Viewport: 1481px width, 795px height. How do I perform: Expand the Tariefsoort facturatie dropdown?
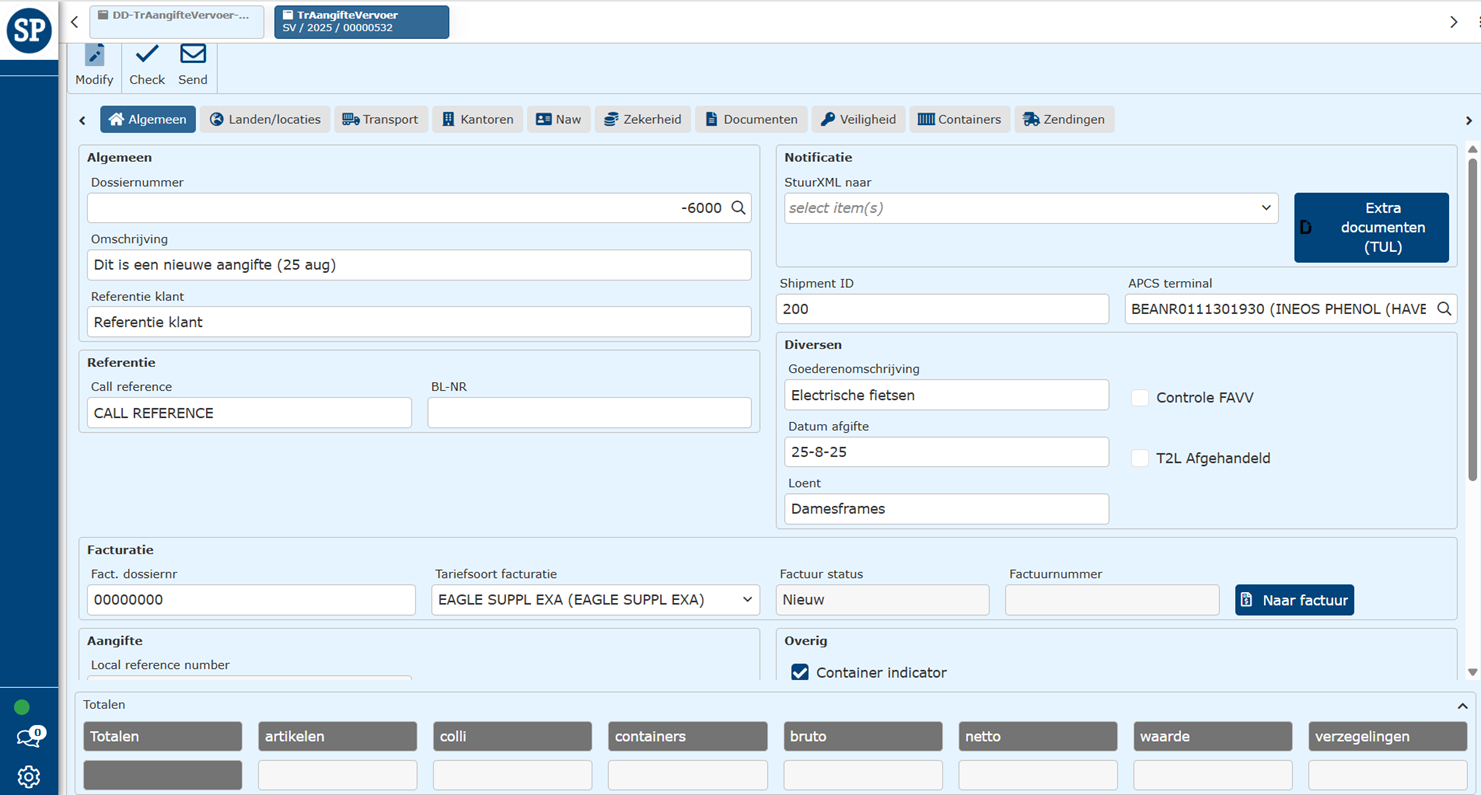(595, 600)
